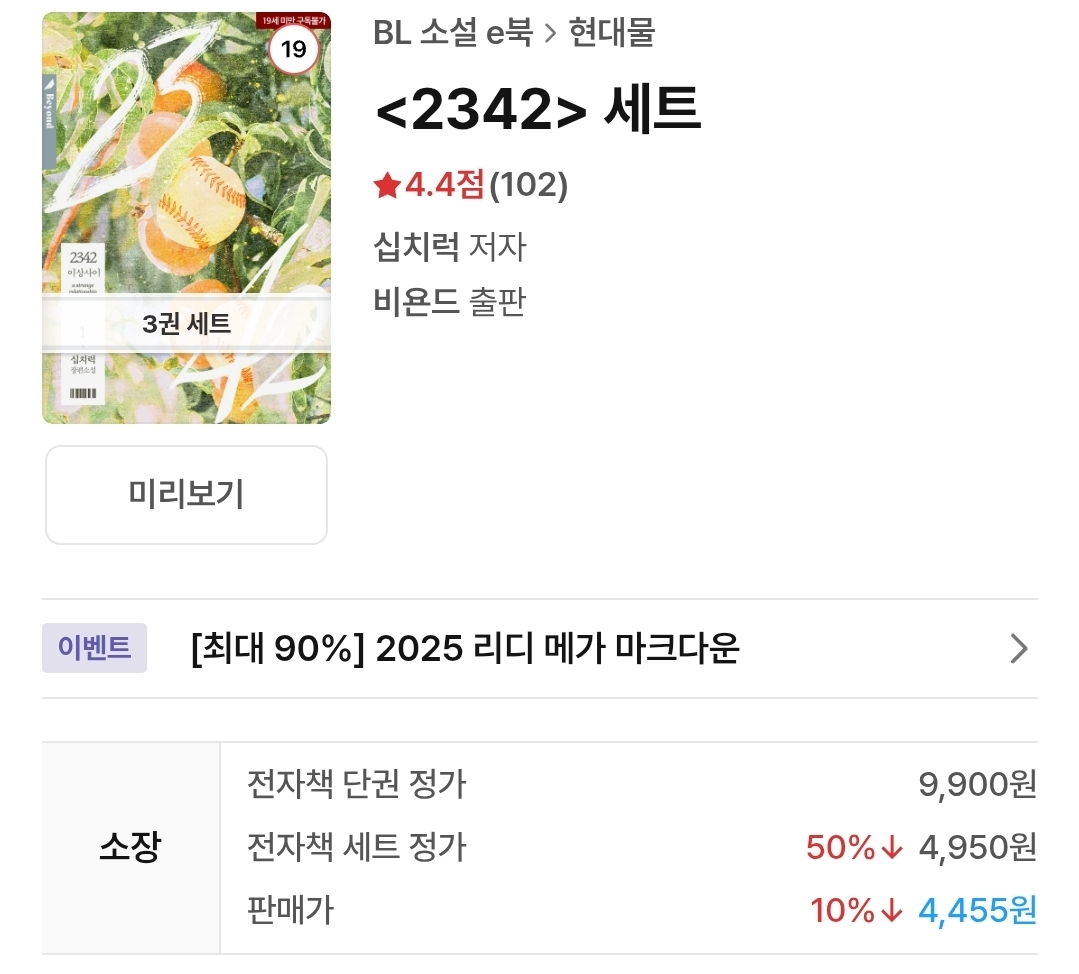
Task: Select the 소장 purchase option tab
Action: pyautogui.click(x=130, y=847)
